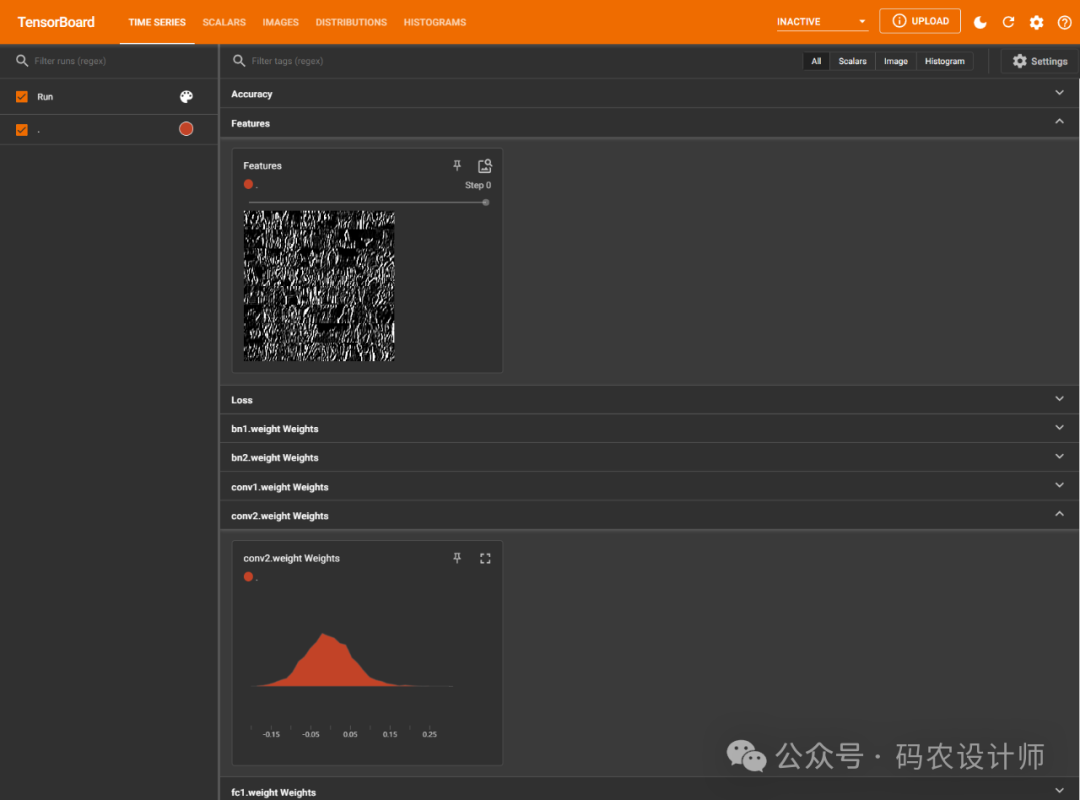1080x800 pixels.
Task: Open the INACTIVE plugins dropdown
Action: coord(822,22)
